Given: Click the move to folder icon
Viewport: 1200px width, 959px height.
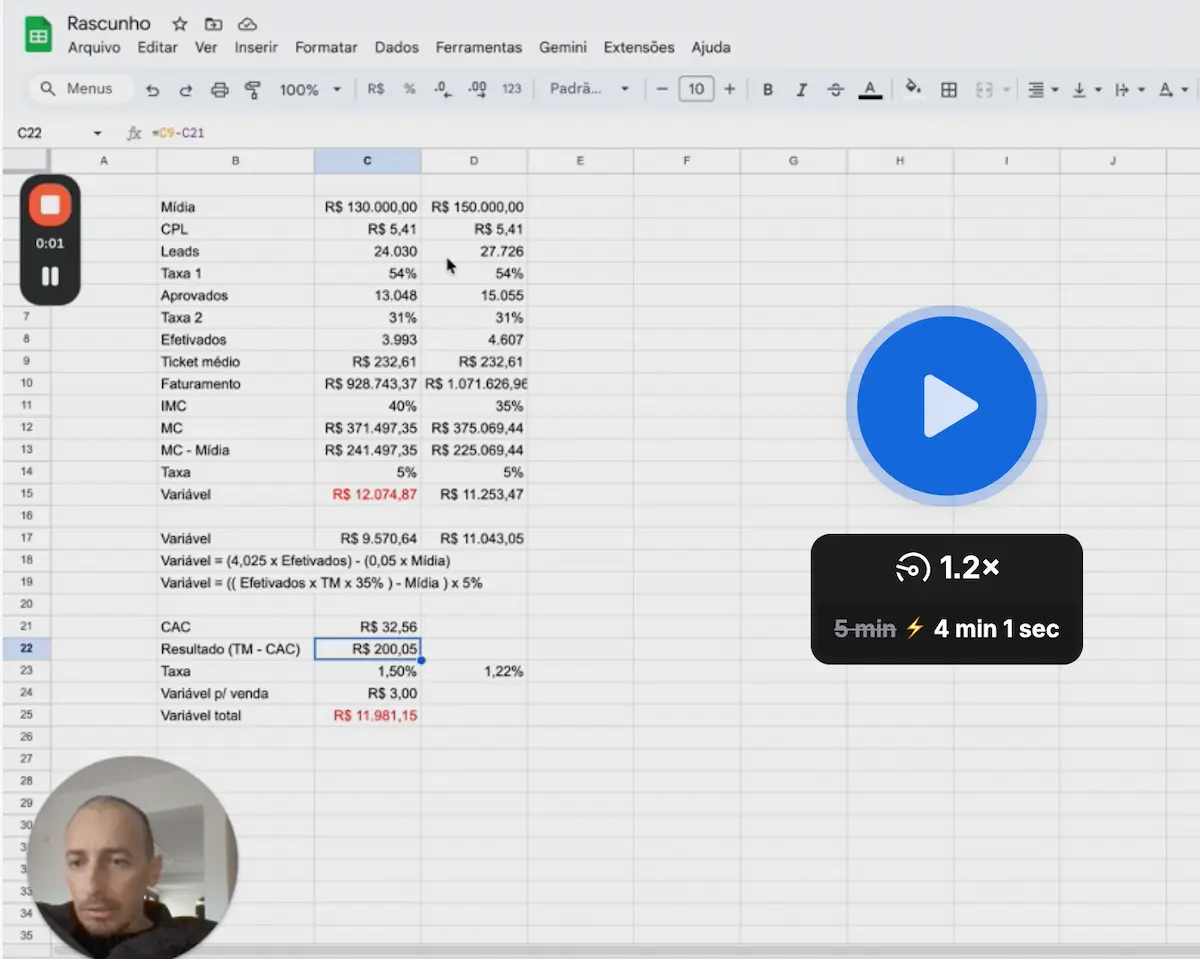Looking at the screenshot, I should pos(213,23).
